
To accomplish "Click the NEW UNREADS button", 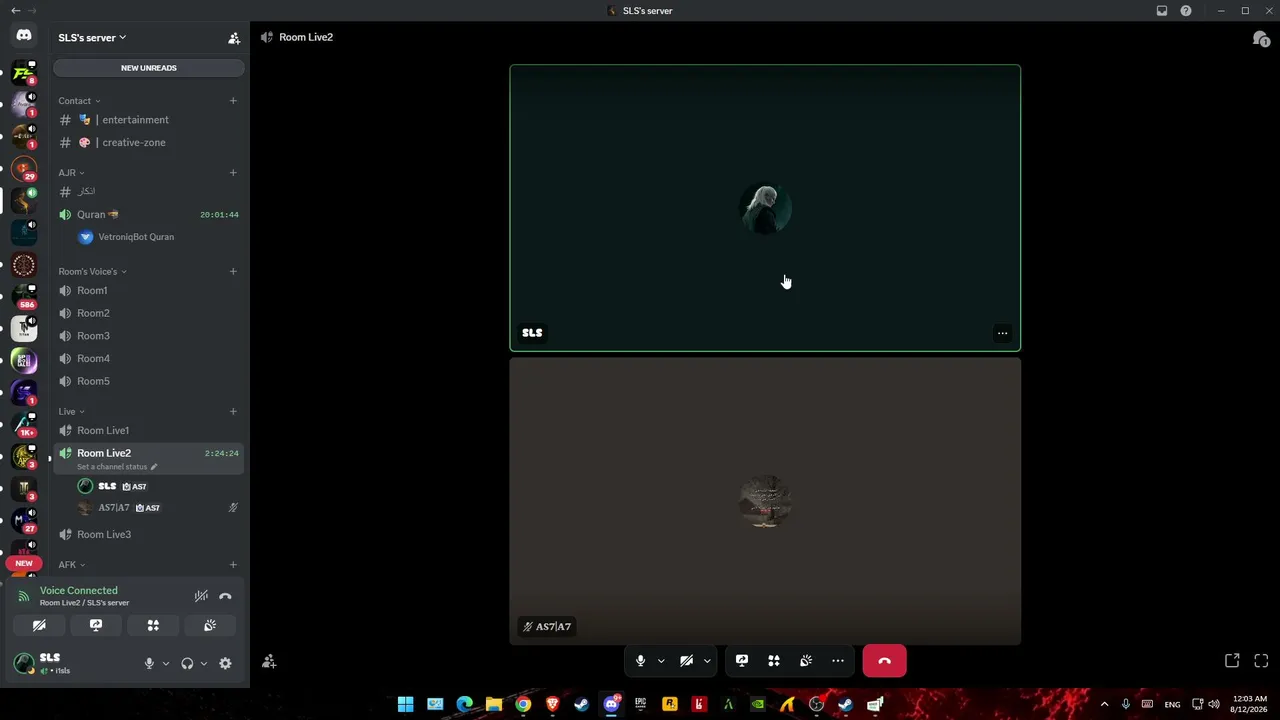I will pyautogui.click(x=148, y=68).
